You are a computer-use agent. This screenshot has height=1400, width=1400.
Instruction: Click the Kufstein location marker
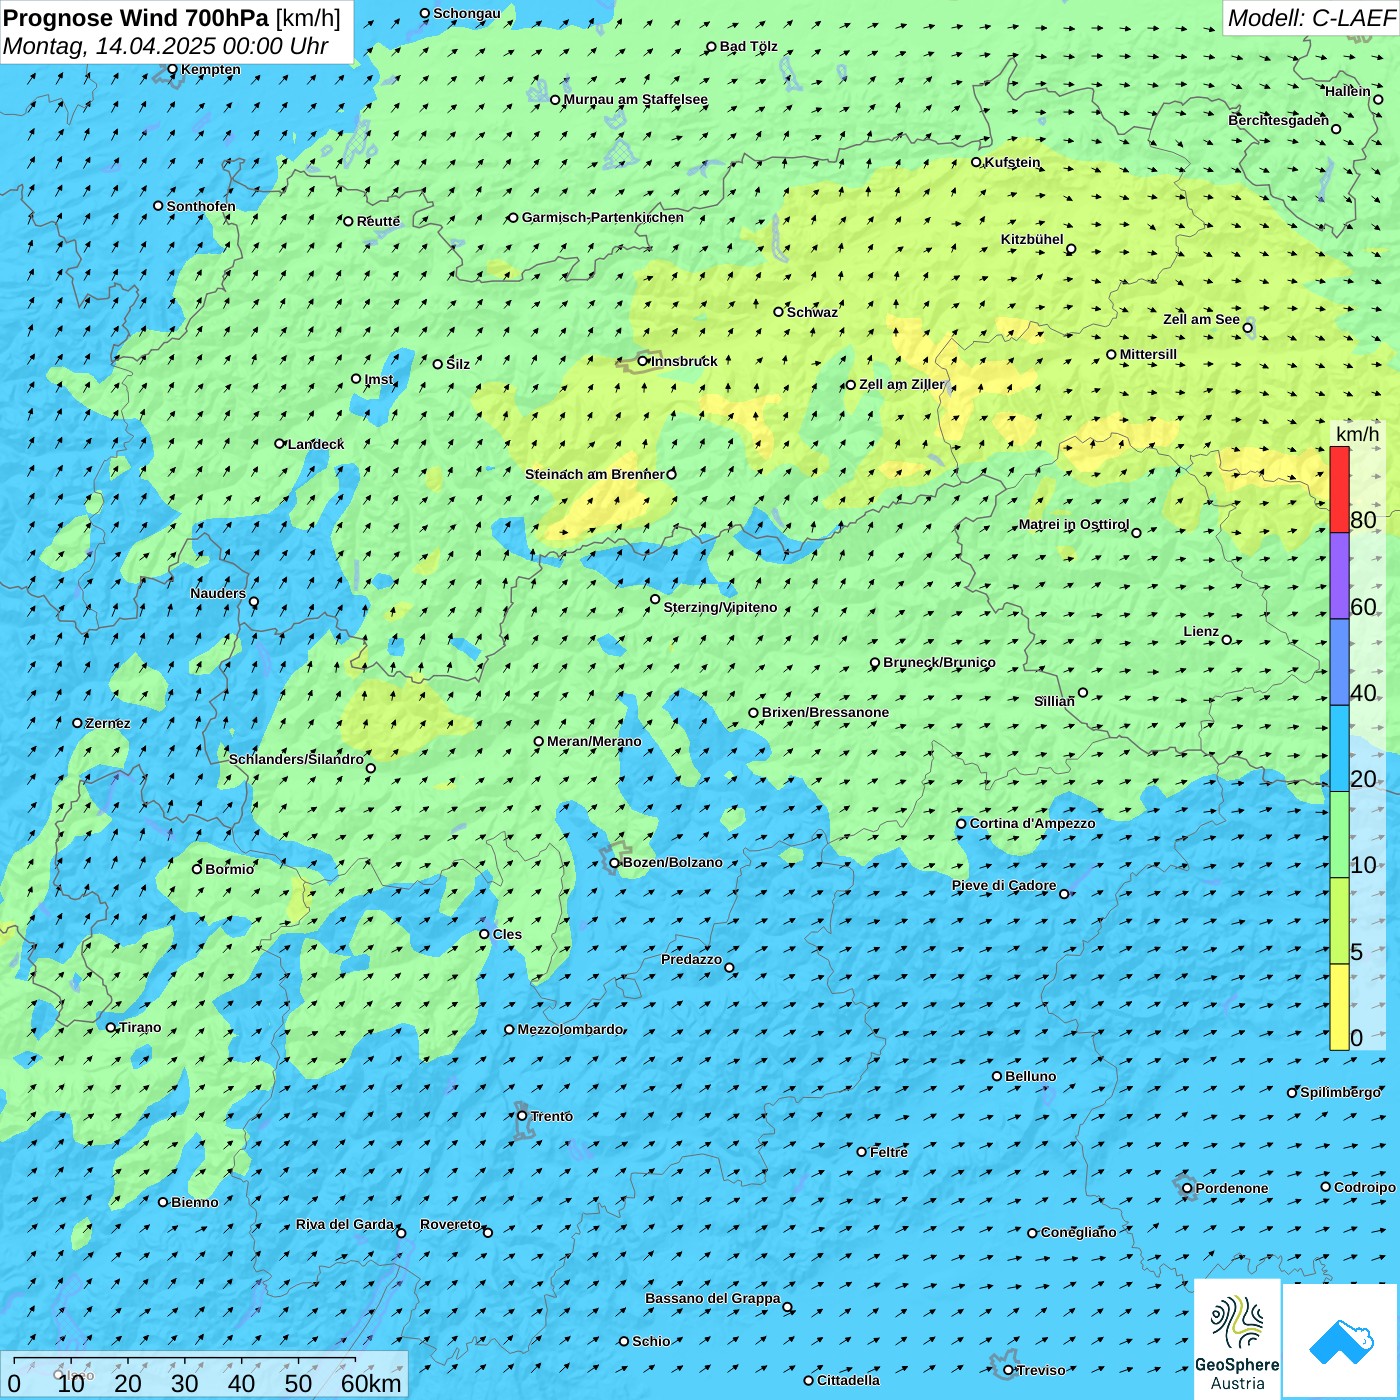[x=977, y=162]
